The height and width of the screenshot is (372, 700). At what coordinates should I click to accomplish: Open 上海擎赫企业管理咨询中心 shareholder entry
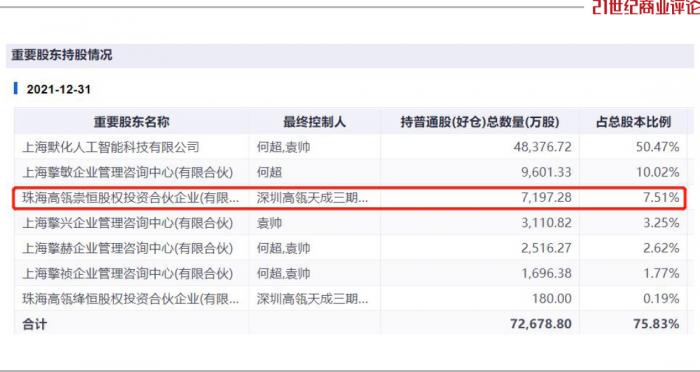pos(128,248)
